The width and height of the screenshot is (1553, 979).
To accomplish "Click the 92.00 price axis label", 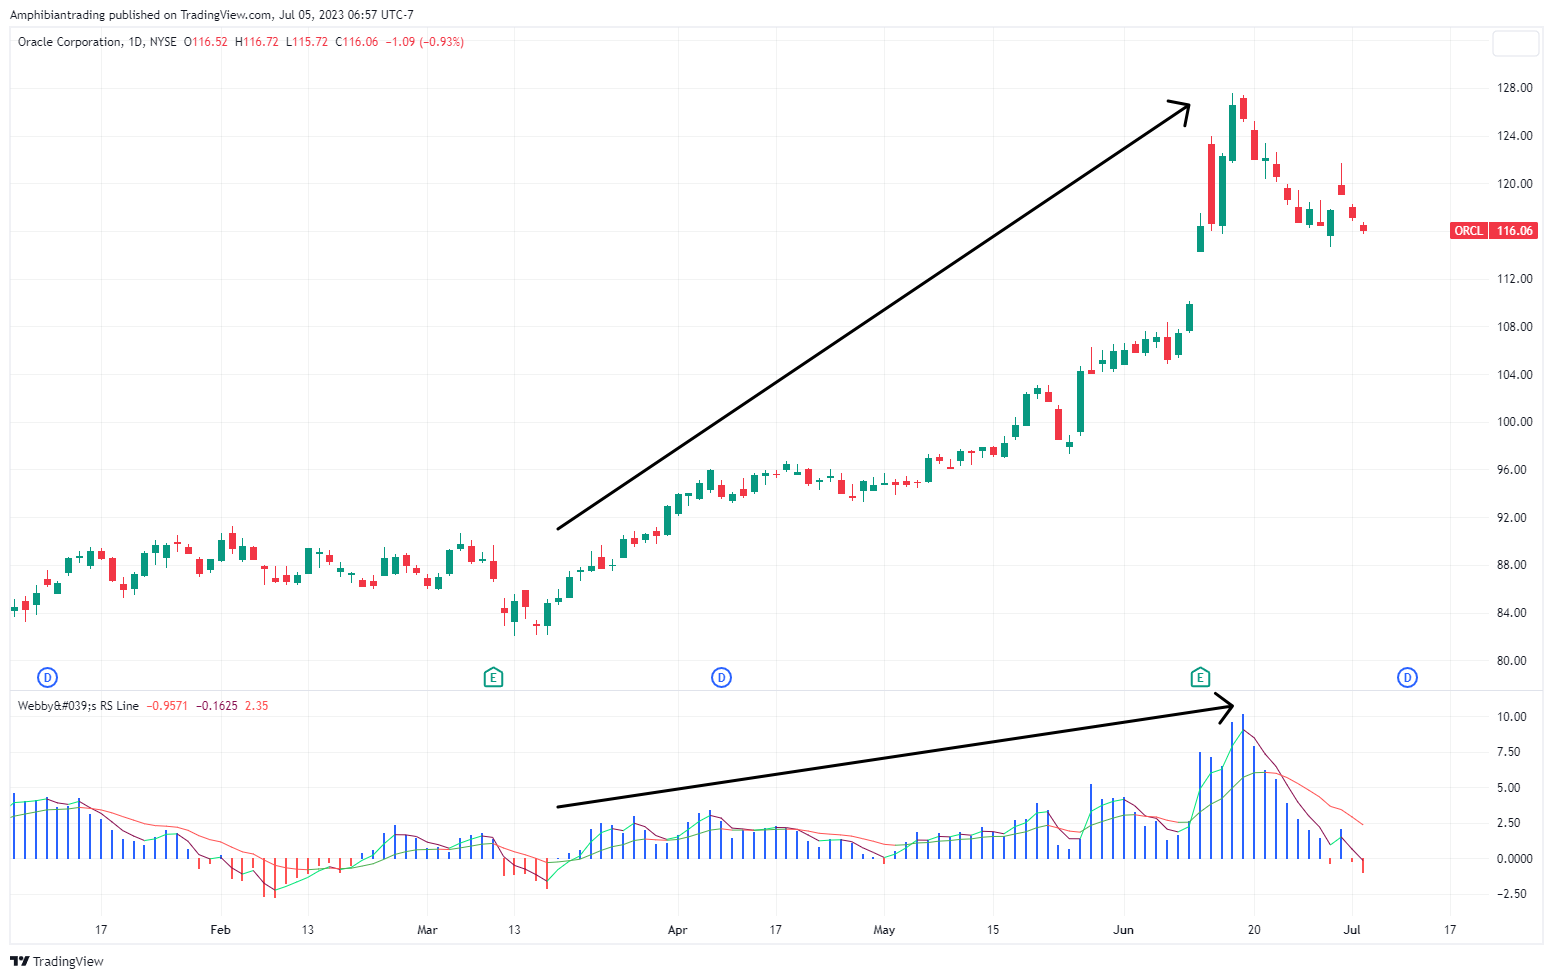I will [x=1514, y=518].
